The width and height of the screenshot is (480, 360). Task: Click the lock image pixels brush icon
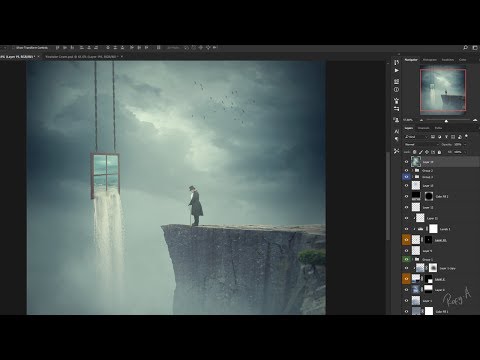click(x=421, y=152)
